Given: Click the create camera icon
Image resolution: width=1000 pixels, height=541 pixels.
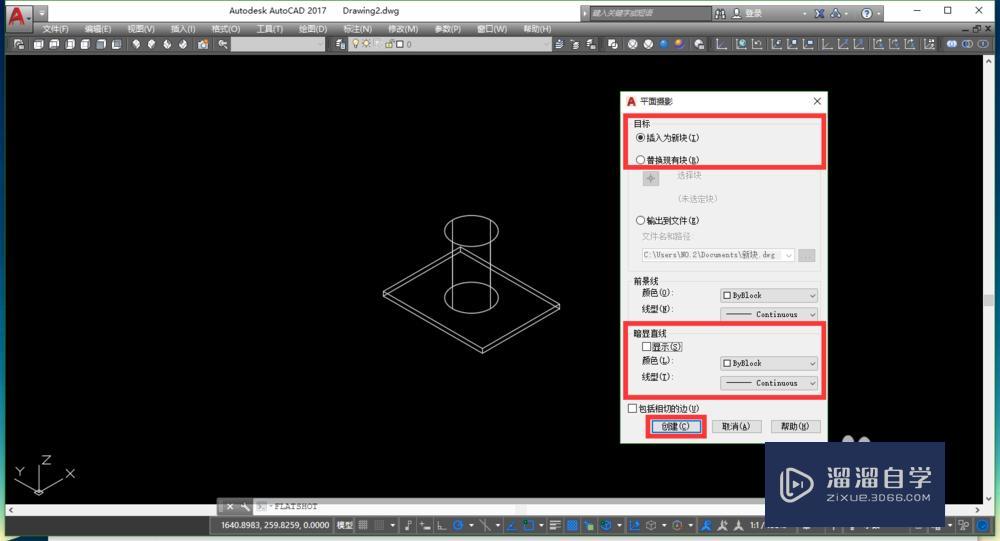Looking at the screenshot, I should 203,45.
